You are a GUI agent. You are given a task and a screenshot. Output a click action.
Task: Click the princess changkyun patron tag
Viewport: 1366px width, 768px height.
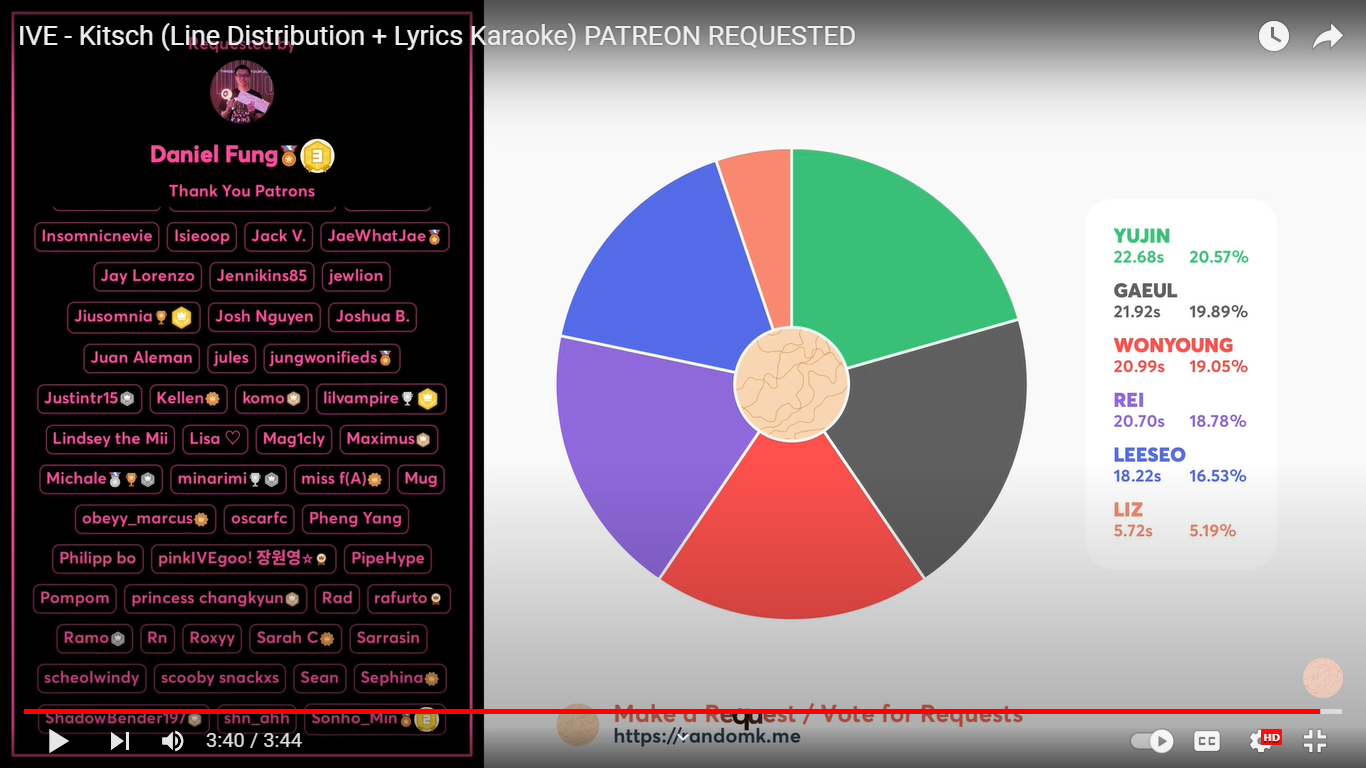(x=215, y=599)
